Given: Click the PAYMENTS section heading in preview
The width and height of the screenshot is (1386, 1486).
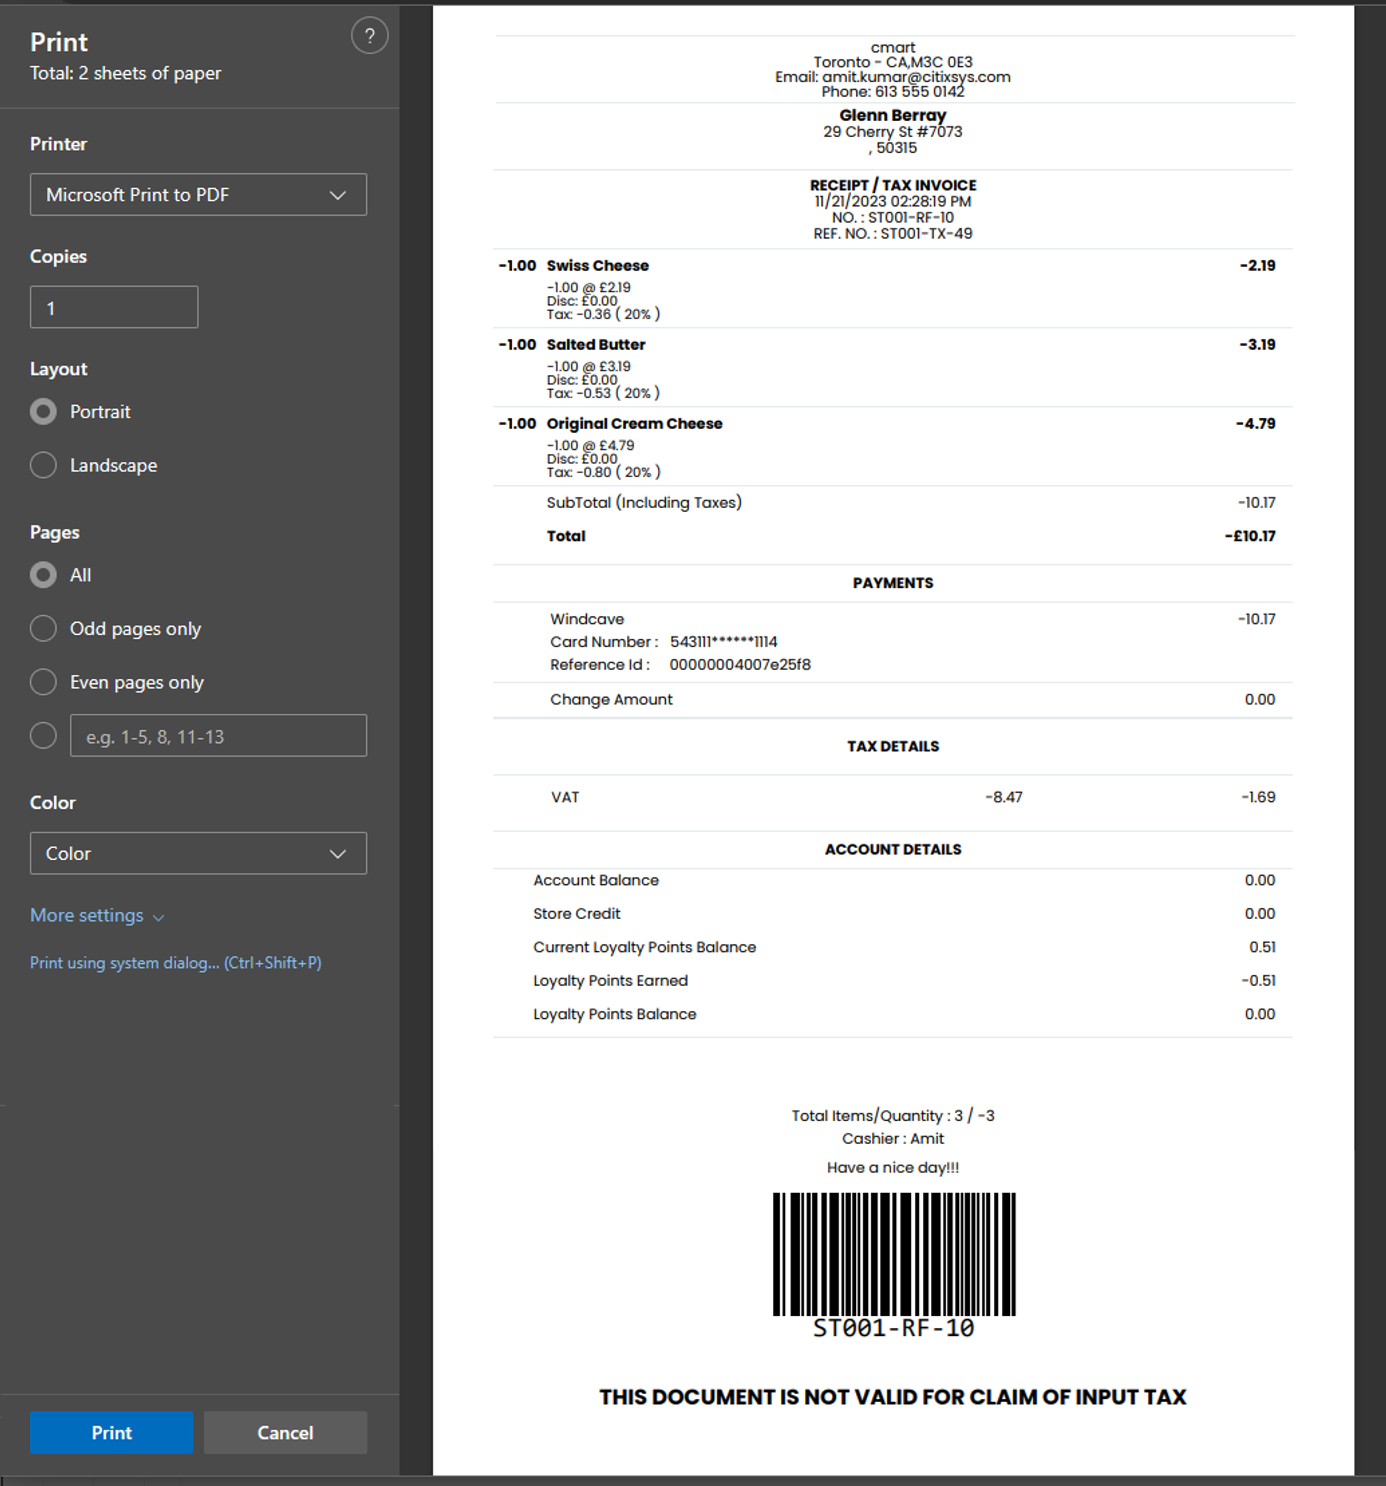Looking at the screenshot, I should [x=892, y=583].
